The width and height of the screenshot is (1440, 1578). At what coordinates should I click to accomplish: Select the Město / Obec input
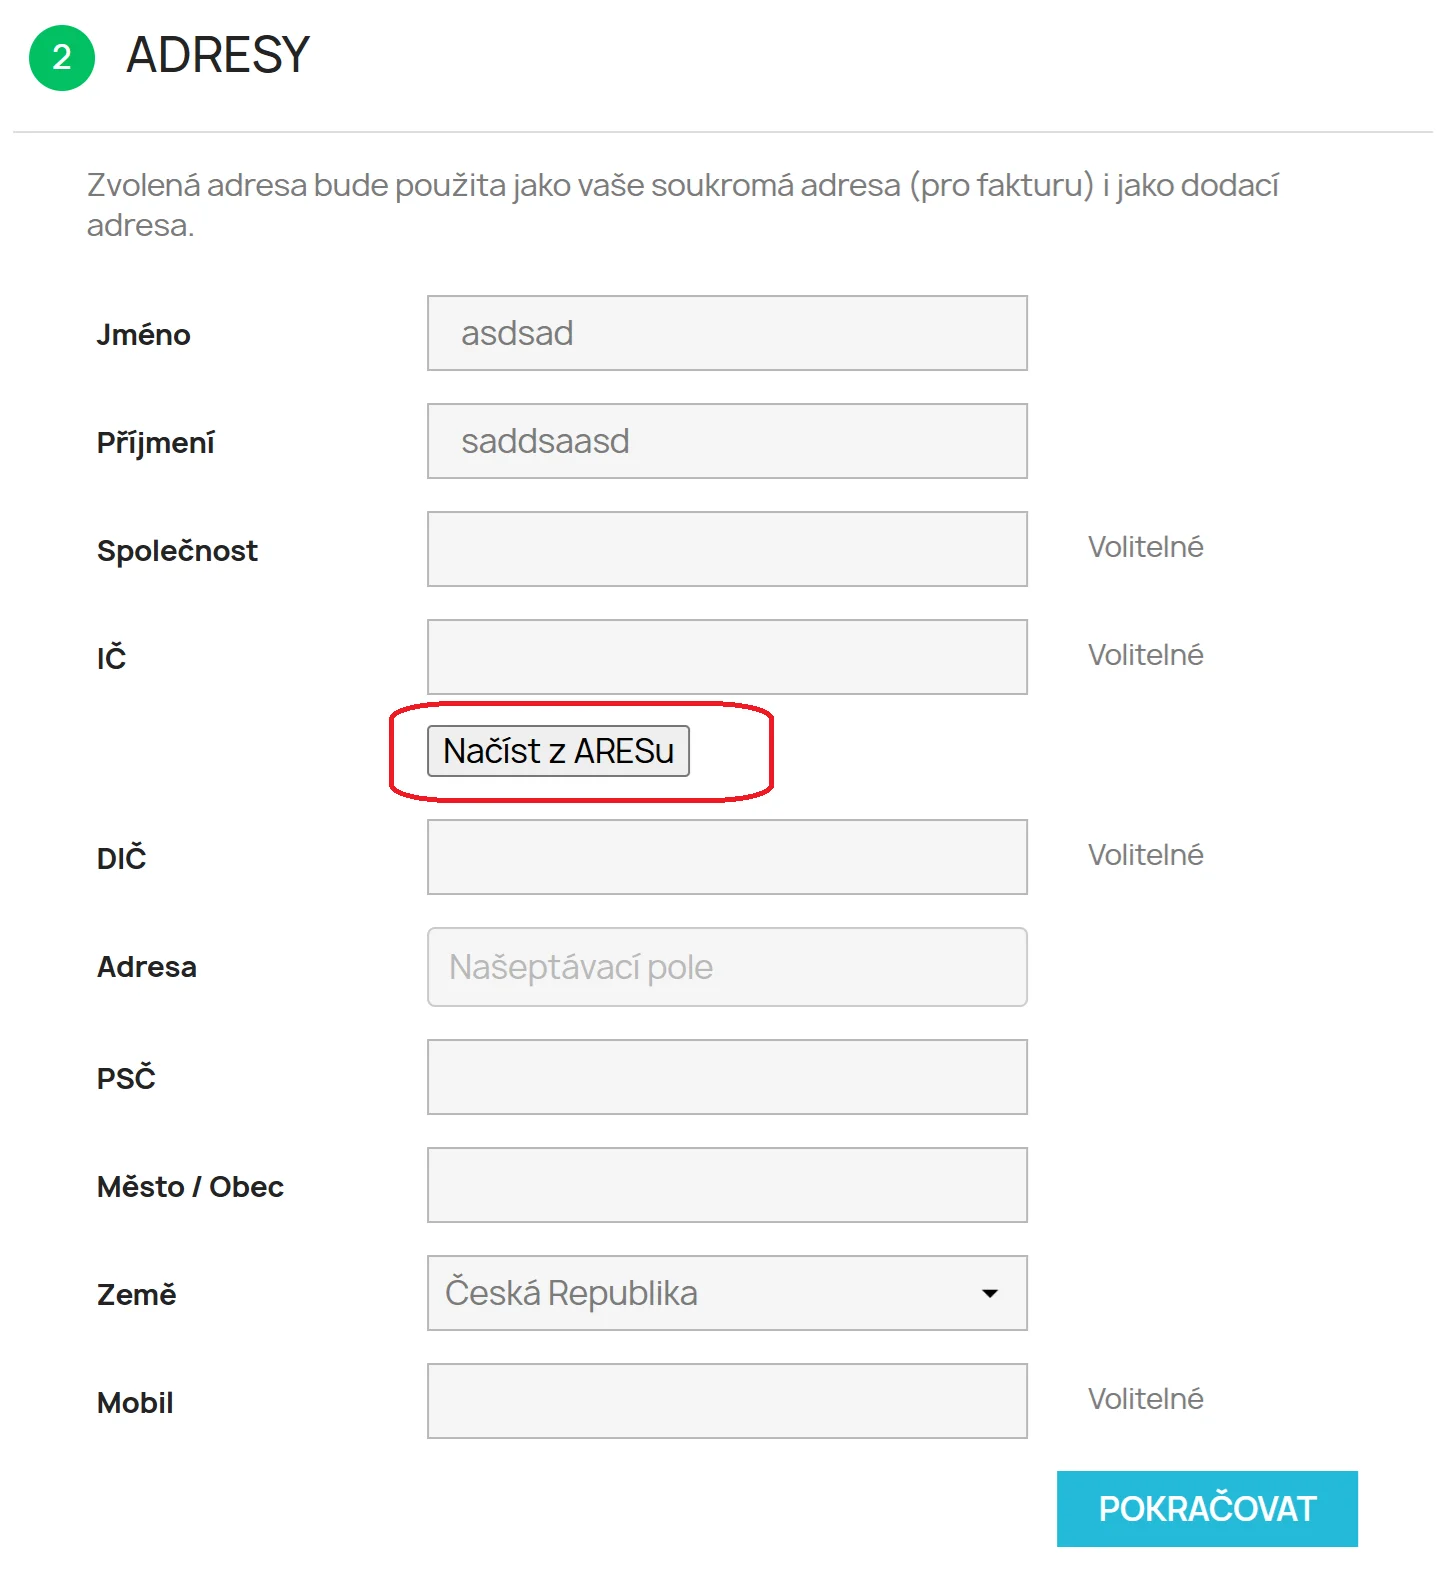pos(727,1185)
